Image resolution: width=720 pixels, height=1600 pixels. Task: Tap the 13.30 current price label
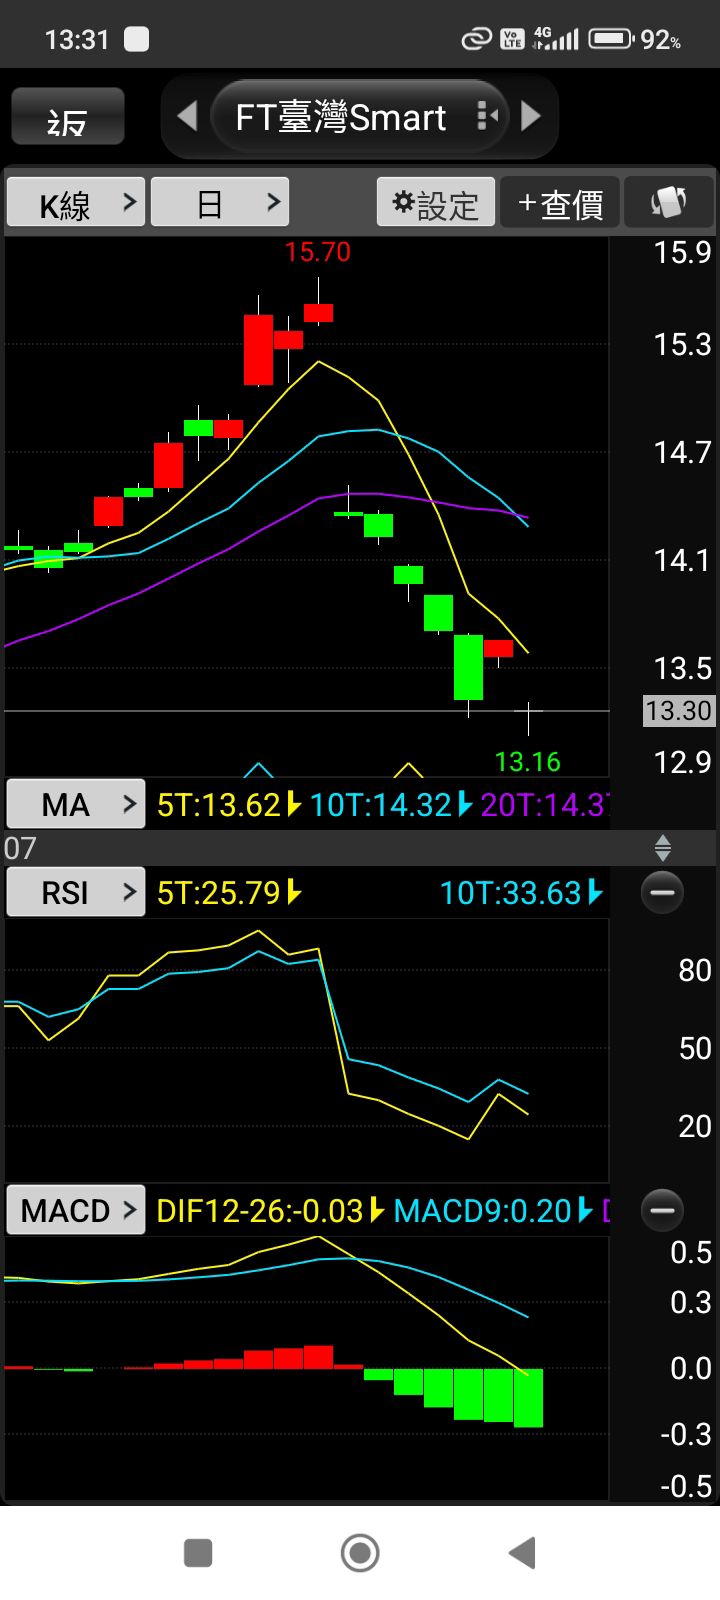click(678, 711)
